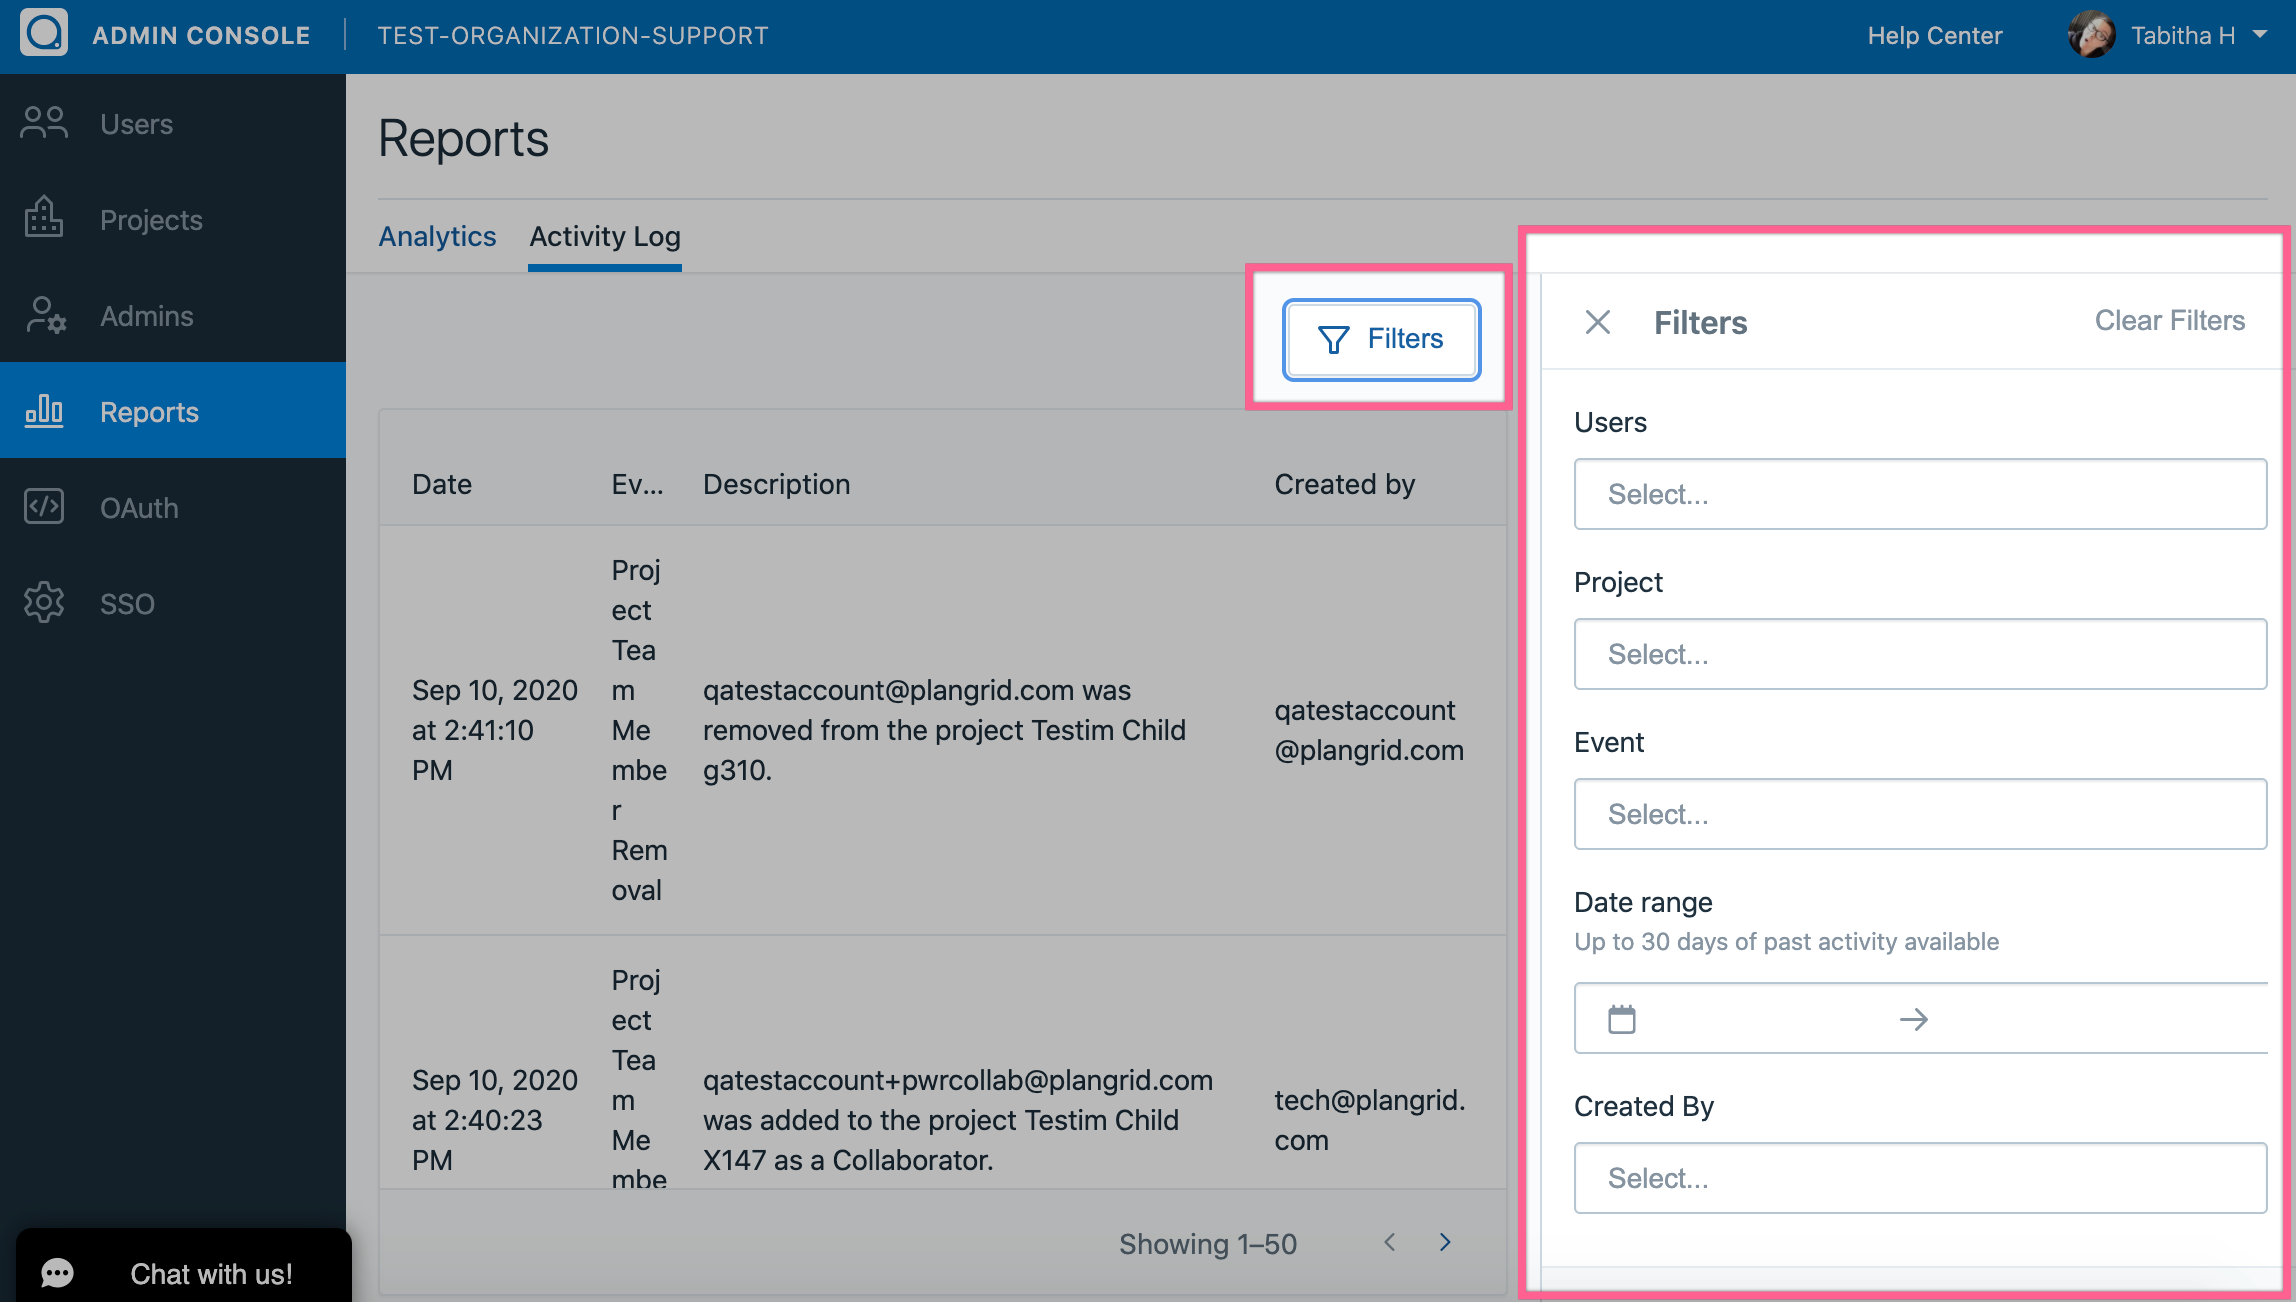Open the Help Center link

(1934, 35)
